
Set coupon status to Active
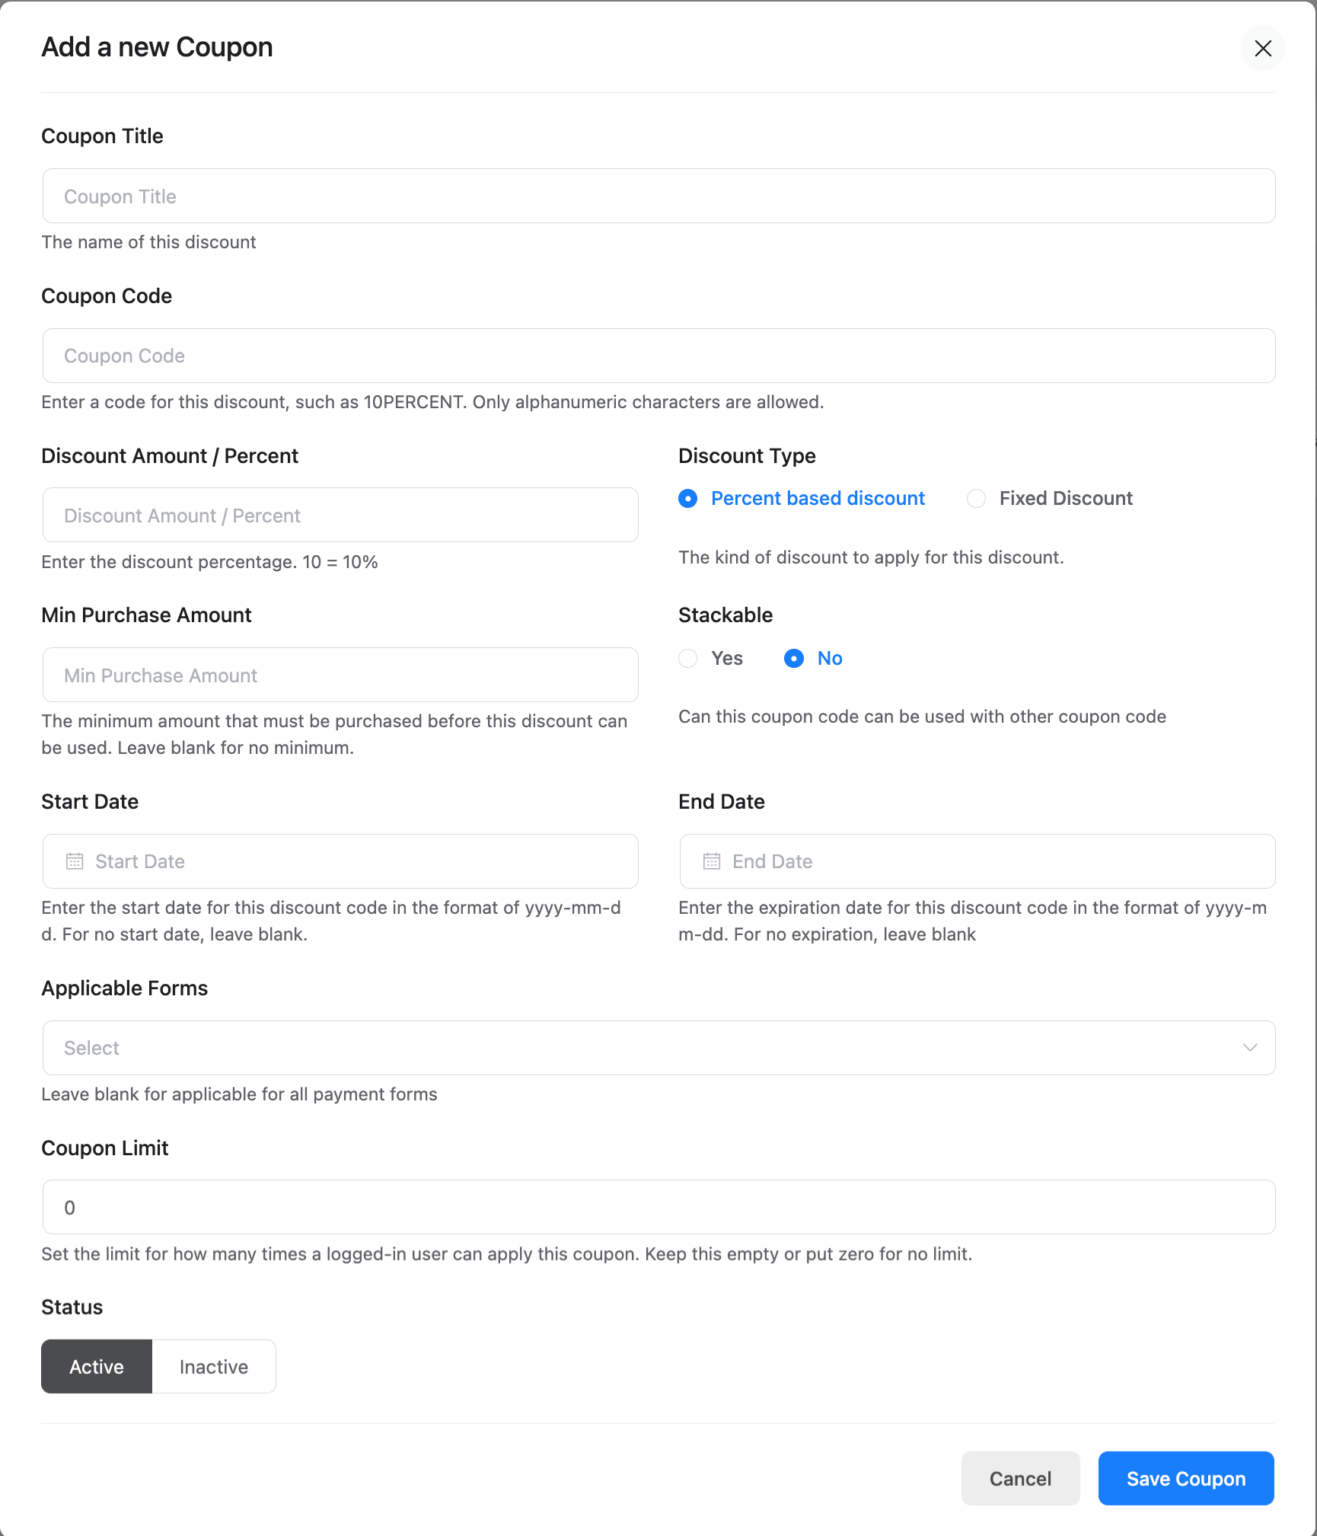pos(96,1366)
